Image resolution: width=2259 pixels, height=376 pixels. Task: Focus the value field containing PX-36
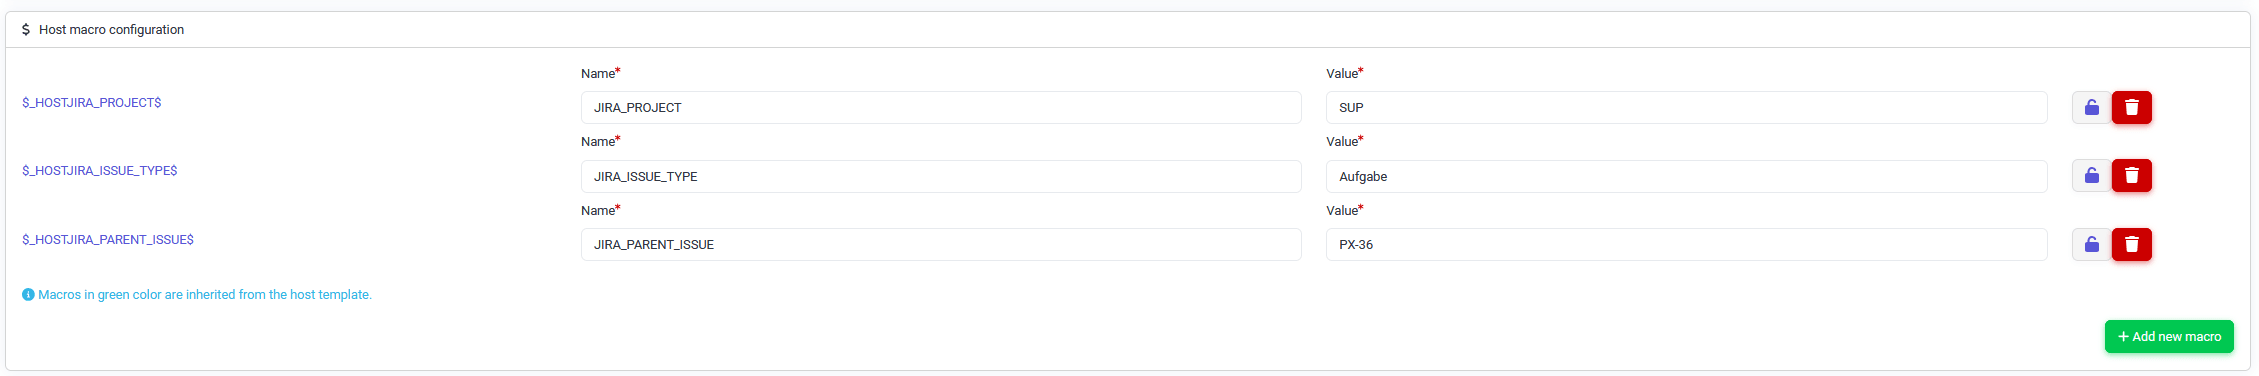click(x=1687, y=244)
